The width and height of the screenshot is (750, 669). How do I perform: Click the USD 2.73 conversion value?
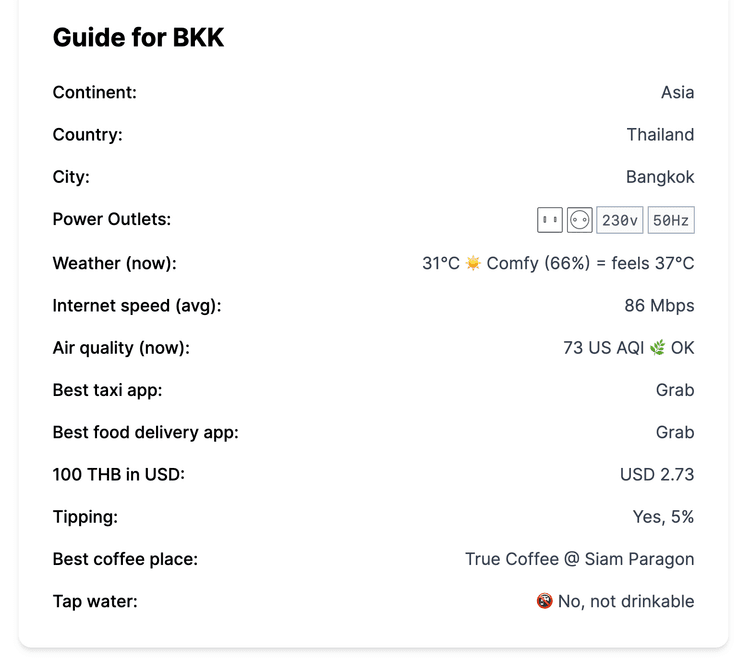pos(657,475)
